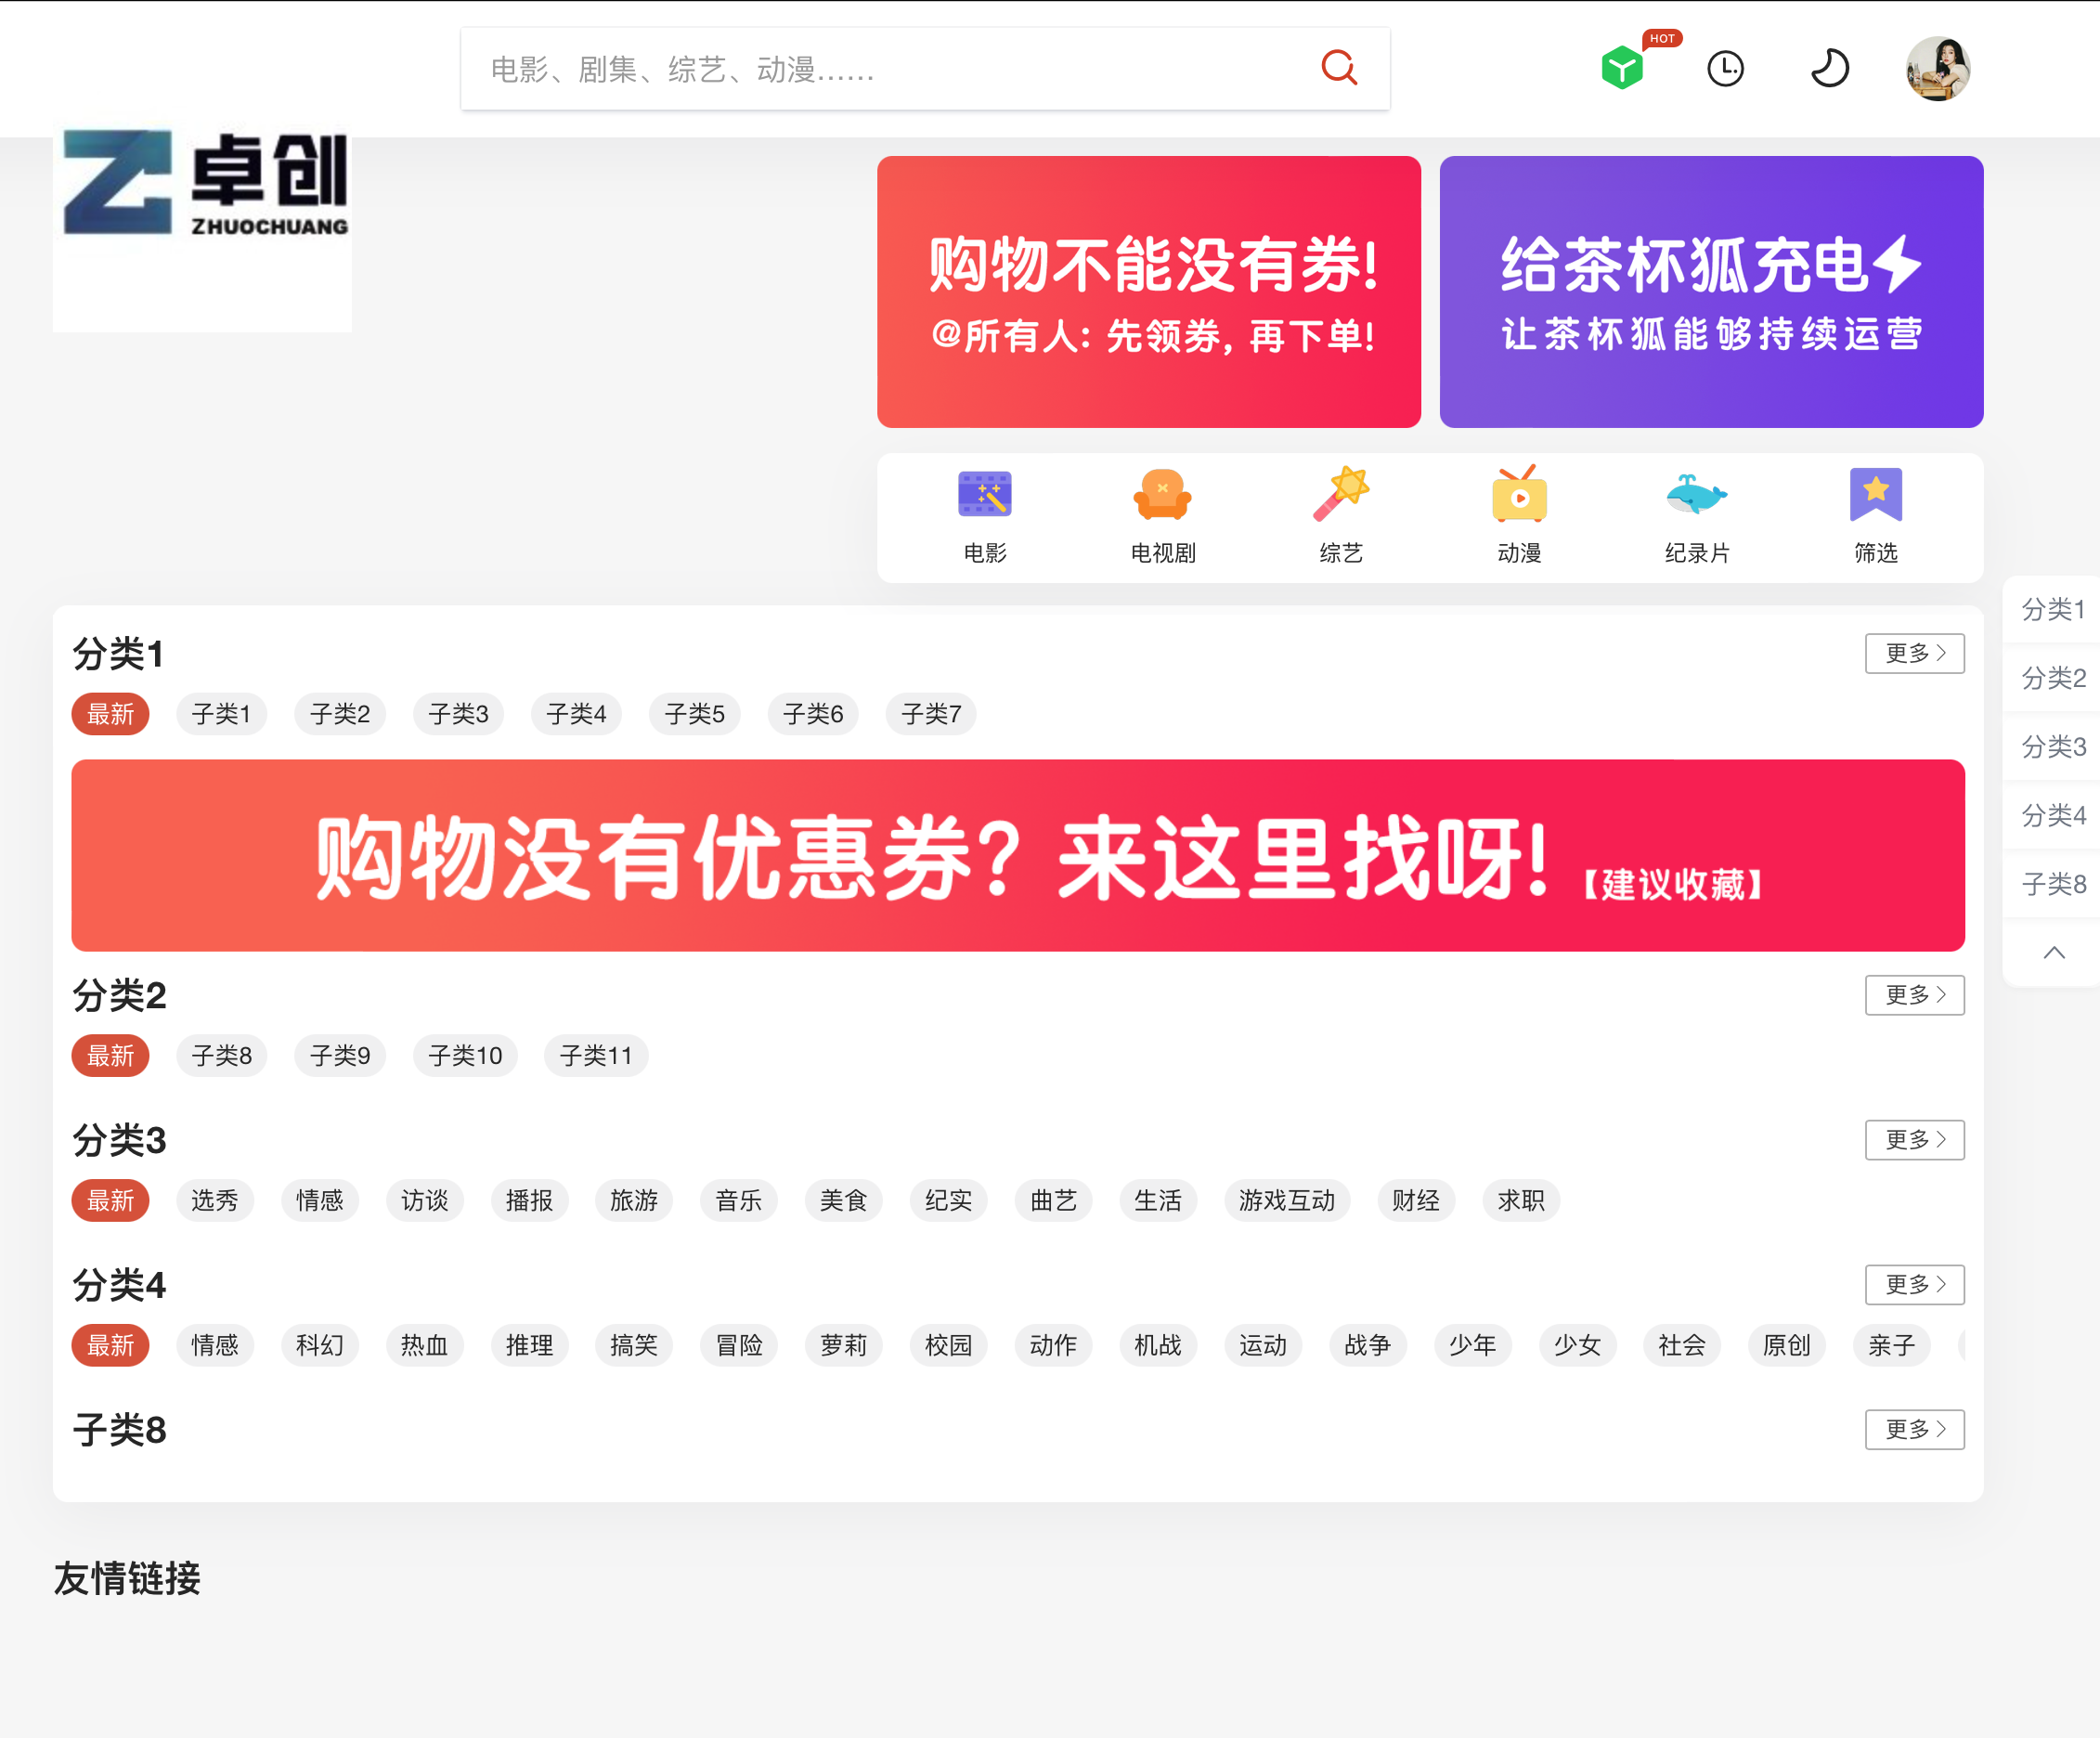2100x1738 pixels.
Task: Open watch history clock icon
Action: (x=1725, y=68)
